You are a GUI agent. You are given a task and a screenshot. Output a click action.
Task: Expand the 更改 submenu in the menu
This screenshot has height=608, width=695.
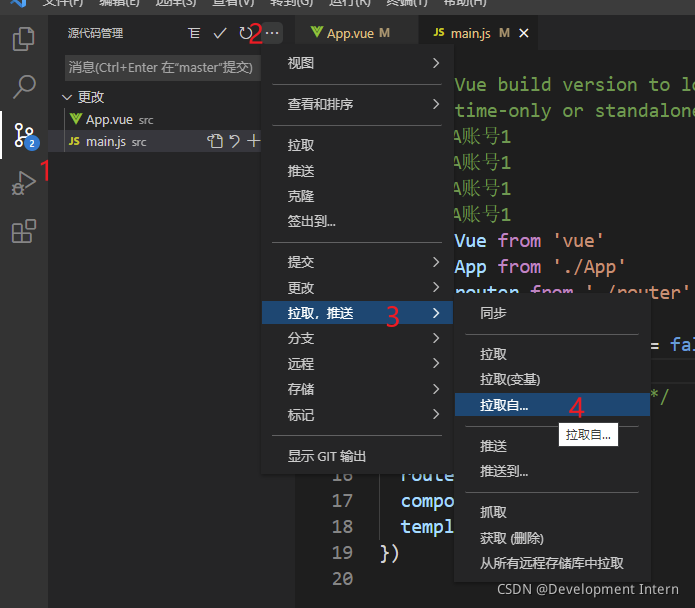click(357, 288)
